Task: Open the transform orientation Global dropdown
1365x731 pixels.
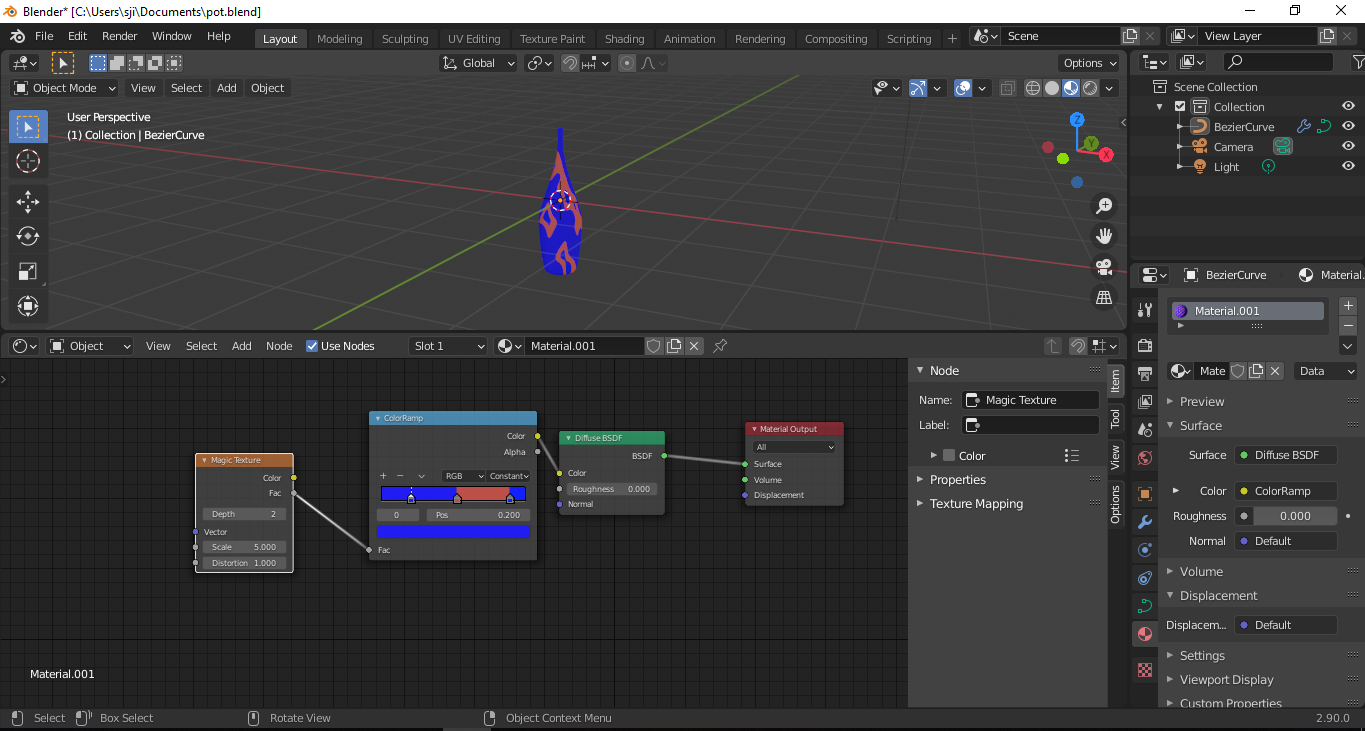Action: [x=478, y=62]
